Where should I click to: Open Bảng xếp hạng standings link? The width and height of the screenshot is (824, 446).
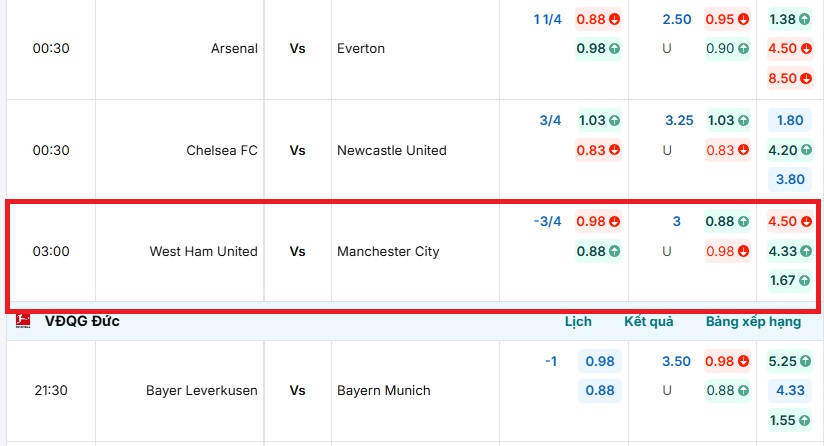click(x=752, y=322)
